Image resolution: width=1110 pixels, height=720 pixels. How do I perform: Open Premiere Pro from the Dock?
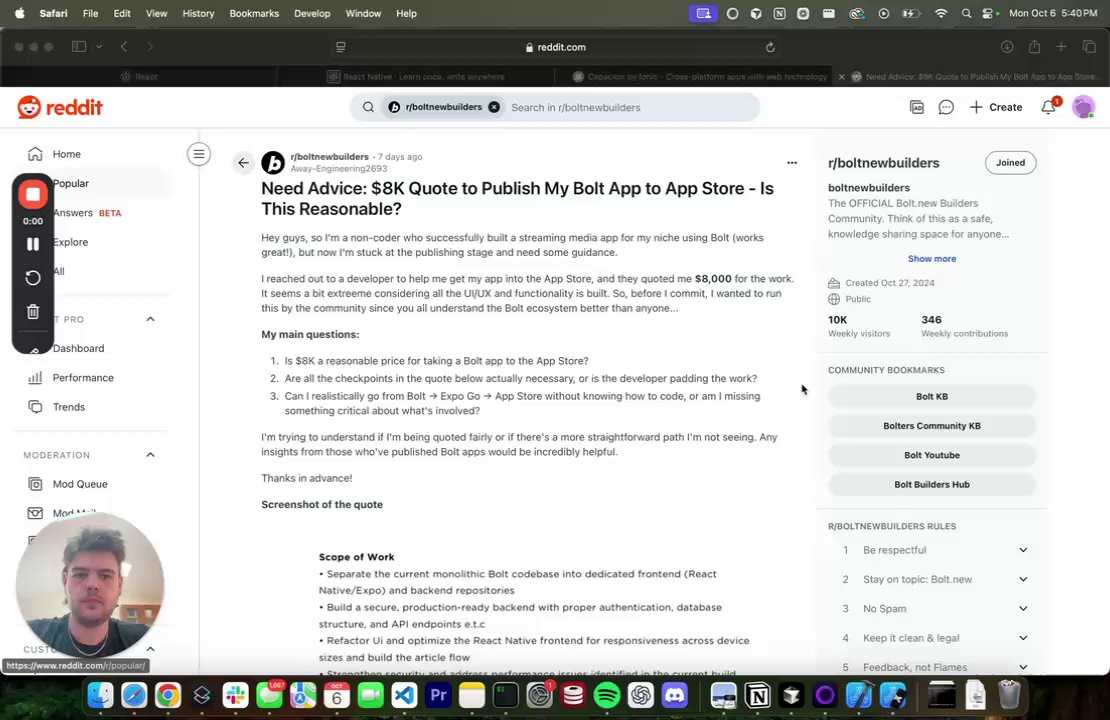pos(438,695)
